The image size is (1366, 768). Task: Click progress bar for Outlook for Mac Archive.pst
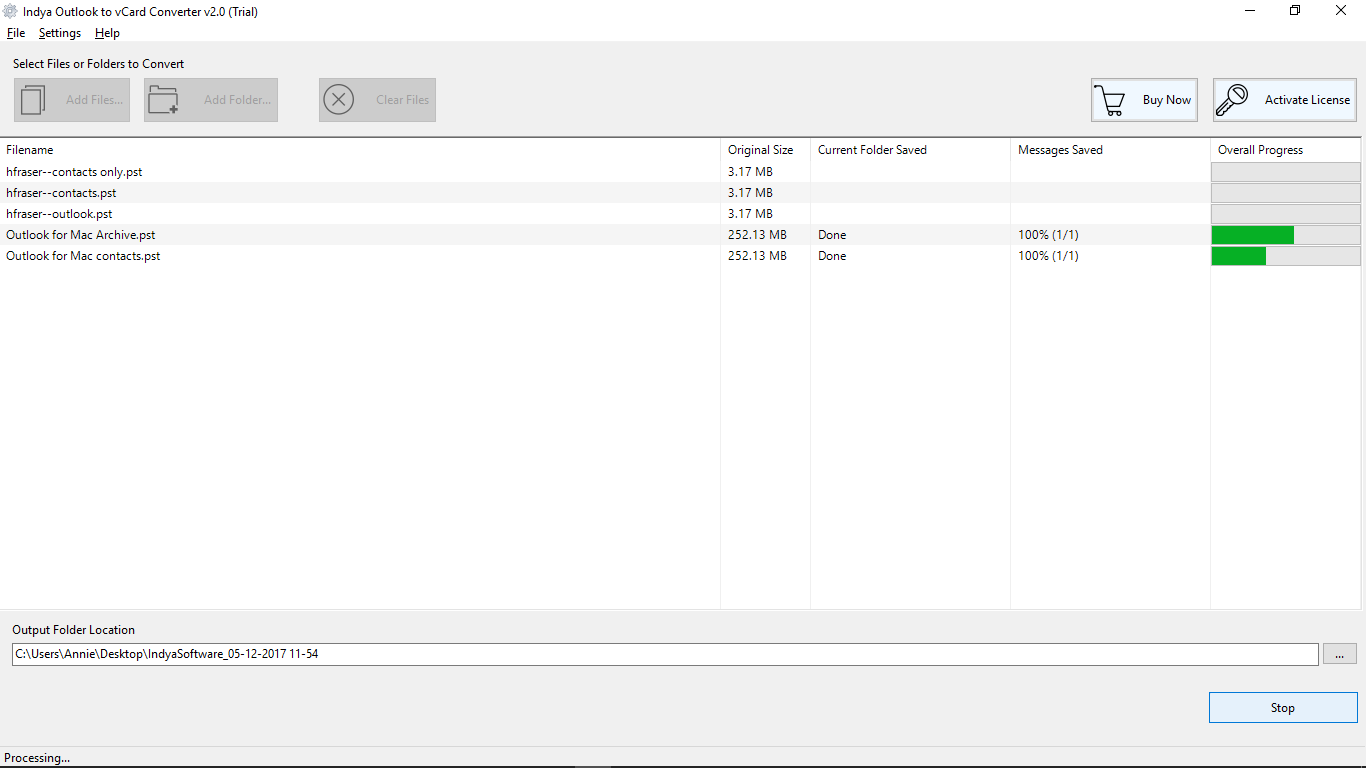(x=1286, y=235)
